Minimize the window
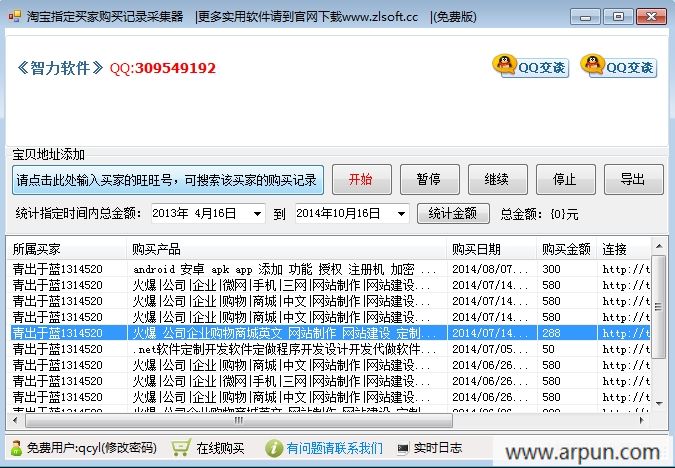 pyautogui.click(x=585, y=17)
